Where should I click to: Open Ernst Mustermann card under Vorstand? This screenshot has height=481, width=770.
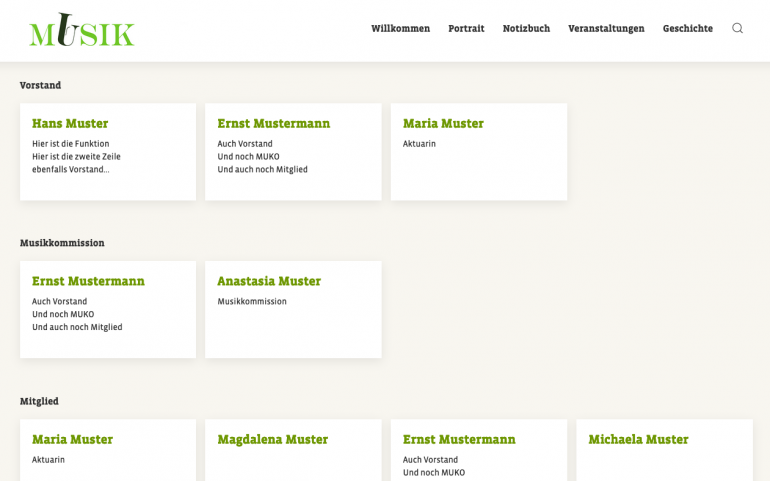tap(293, 151)
